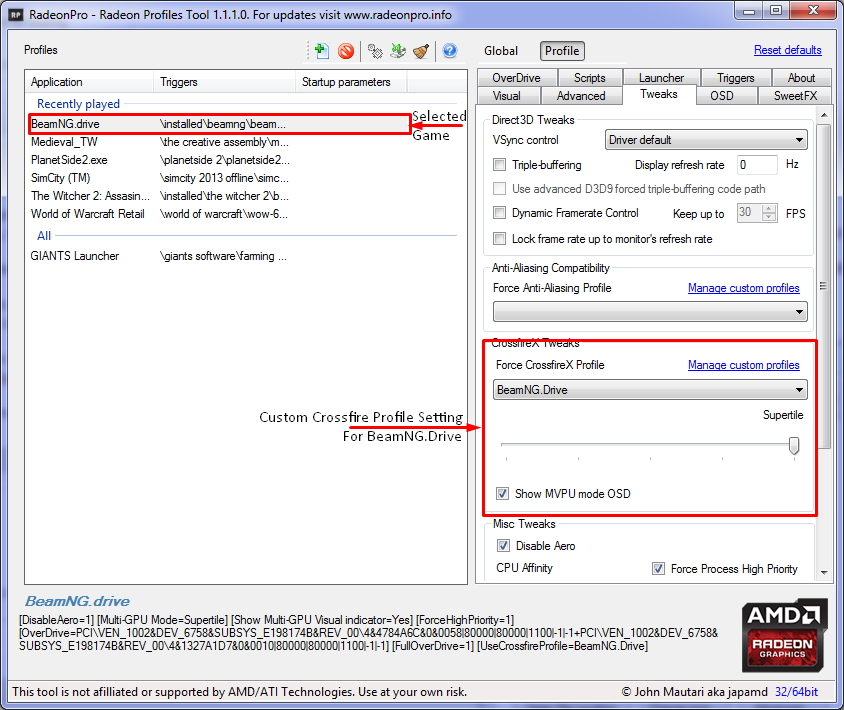This screenshot has width=844, height=710.
Task: Open Manage custom profiles for Anti-Aliasing
Action: tap(744, 288)
